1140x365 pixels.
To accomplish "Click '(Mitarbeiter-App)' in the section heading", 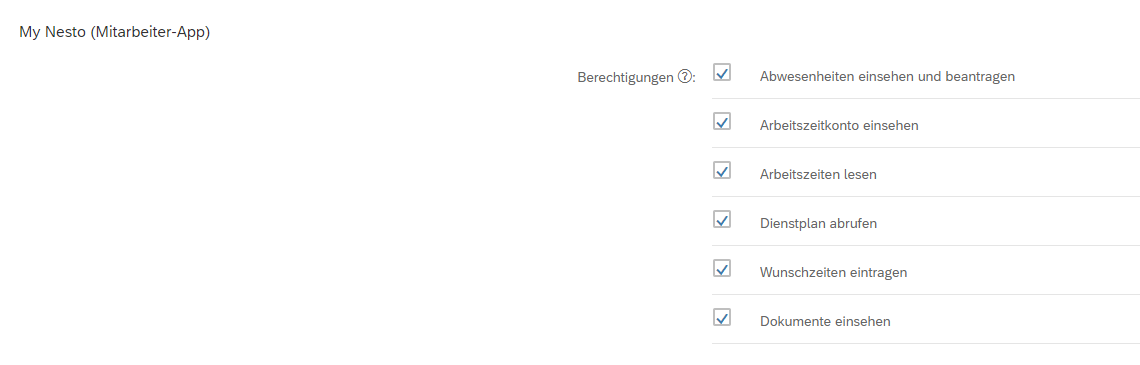I will point(150,33).
